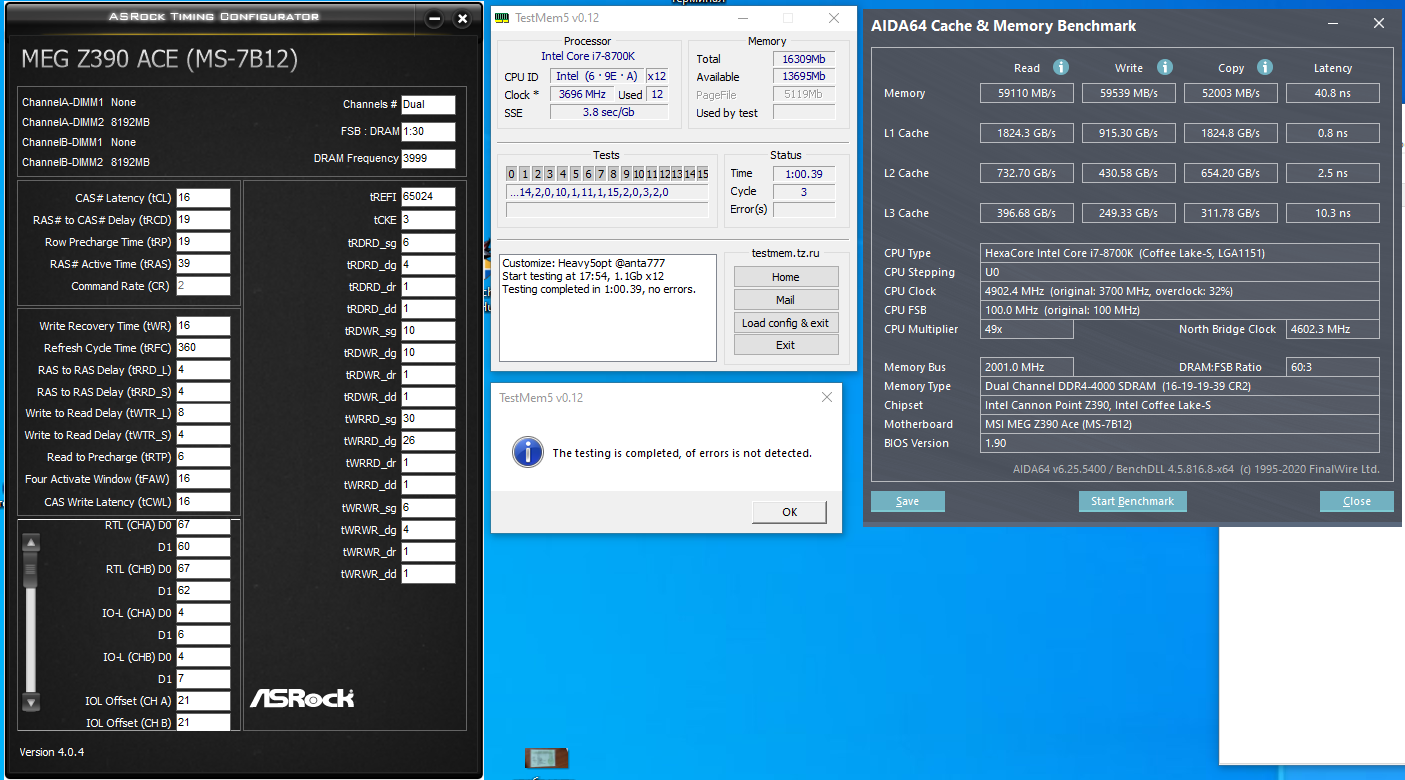Click the Close button in AIDA64

pos(1357,501)
